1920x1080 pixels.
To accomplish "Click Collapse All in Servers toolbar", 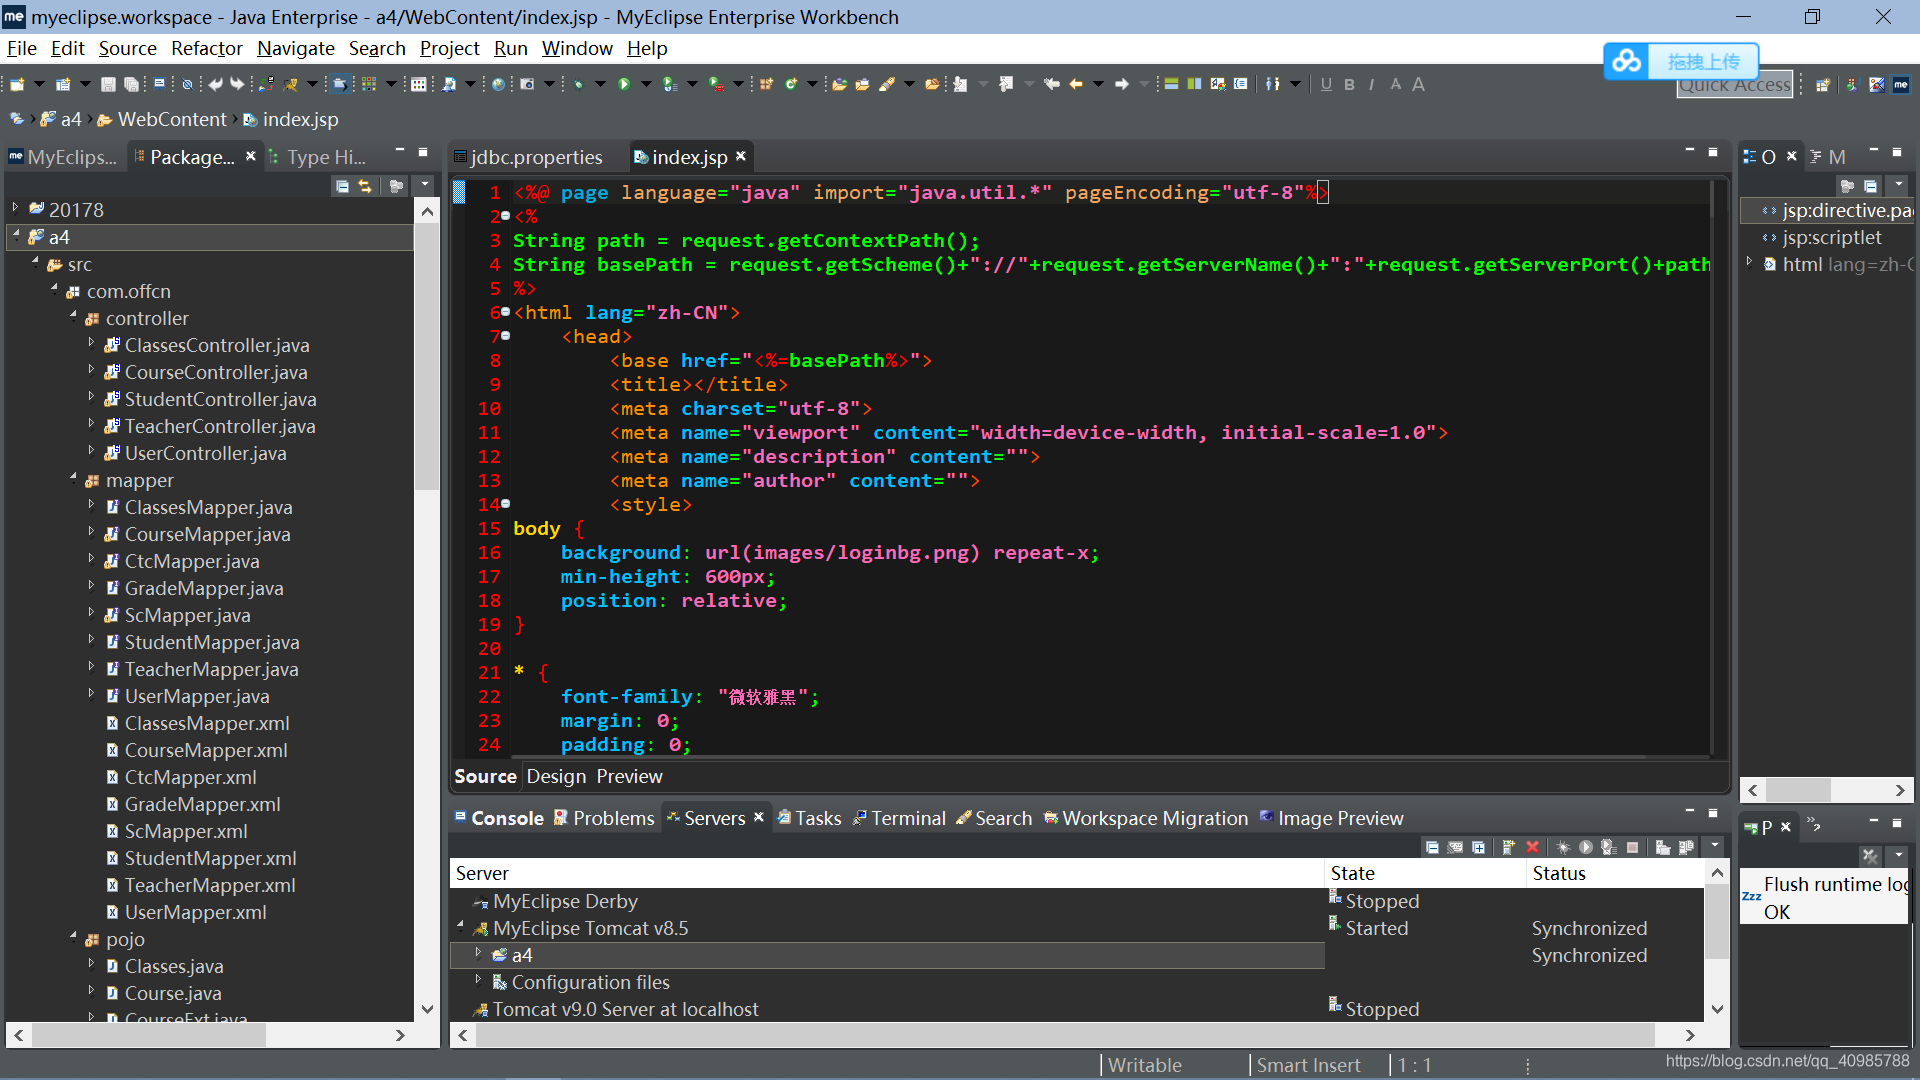I will tap(1432, 847).
